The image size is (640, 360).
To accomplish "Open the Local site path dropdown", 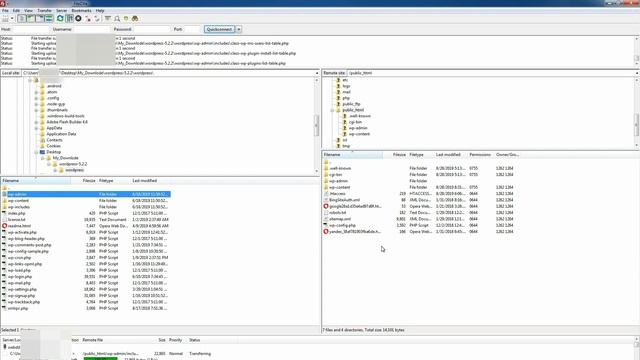I will tap(317, 73).
